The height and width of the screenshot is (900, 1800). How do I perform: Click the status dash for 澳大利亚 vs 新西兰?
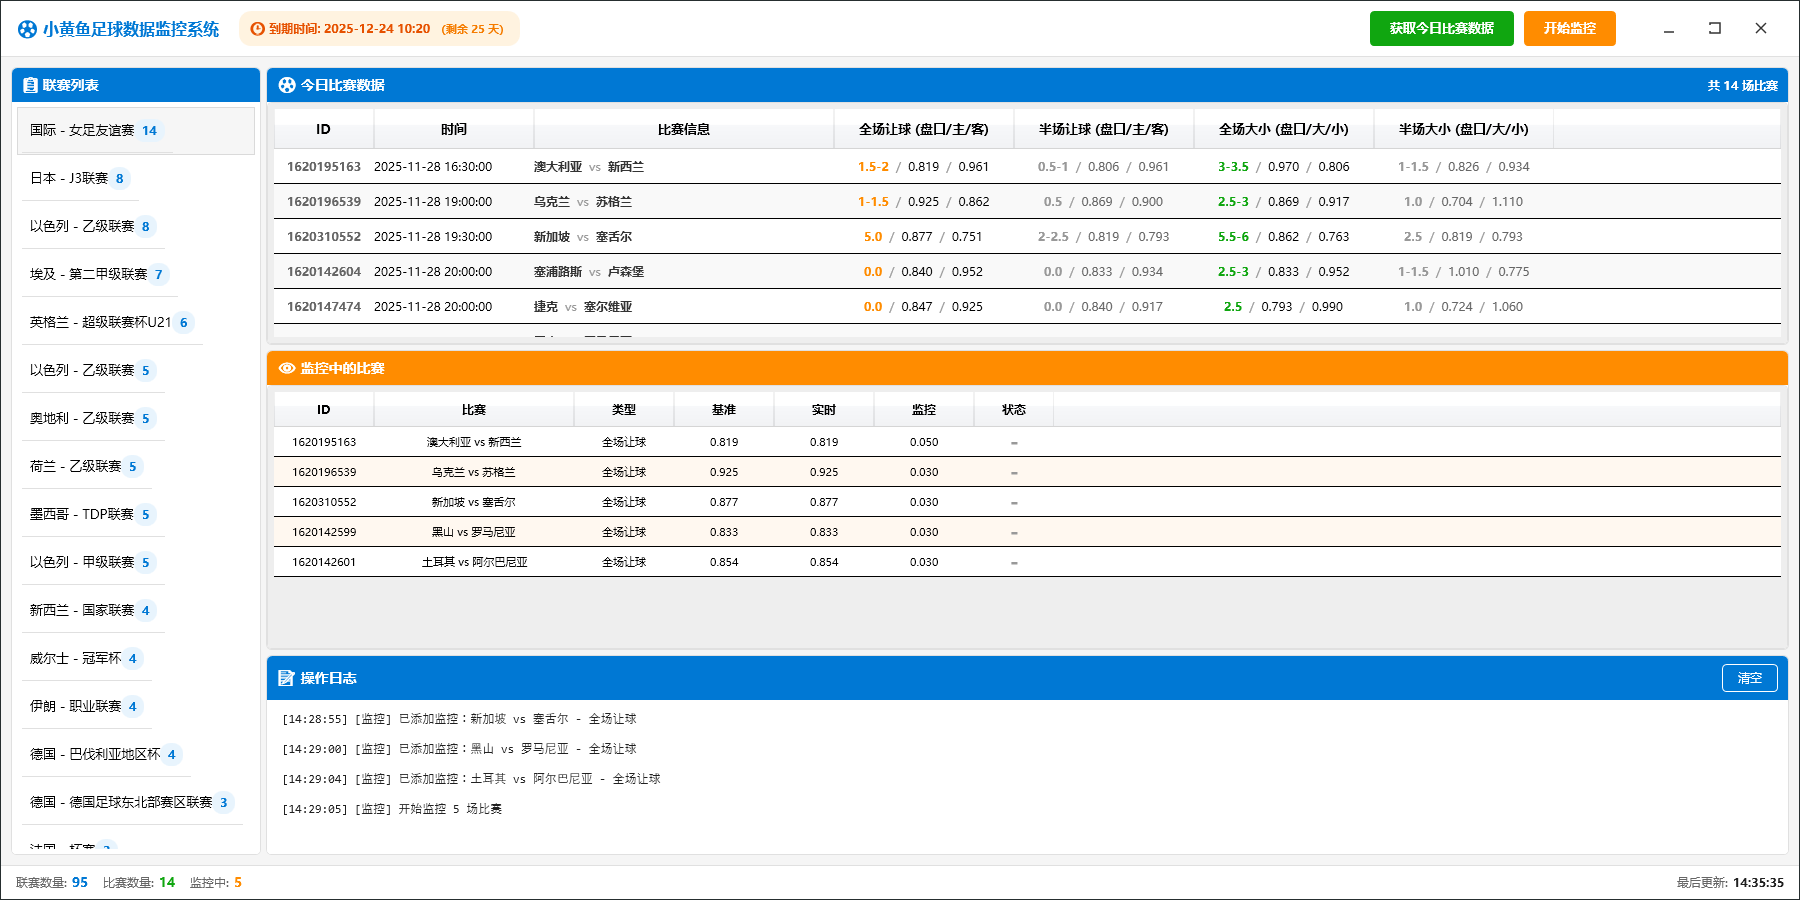(x=1013, y=441)
